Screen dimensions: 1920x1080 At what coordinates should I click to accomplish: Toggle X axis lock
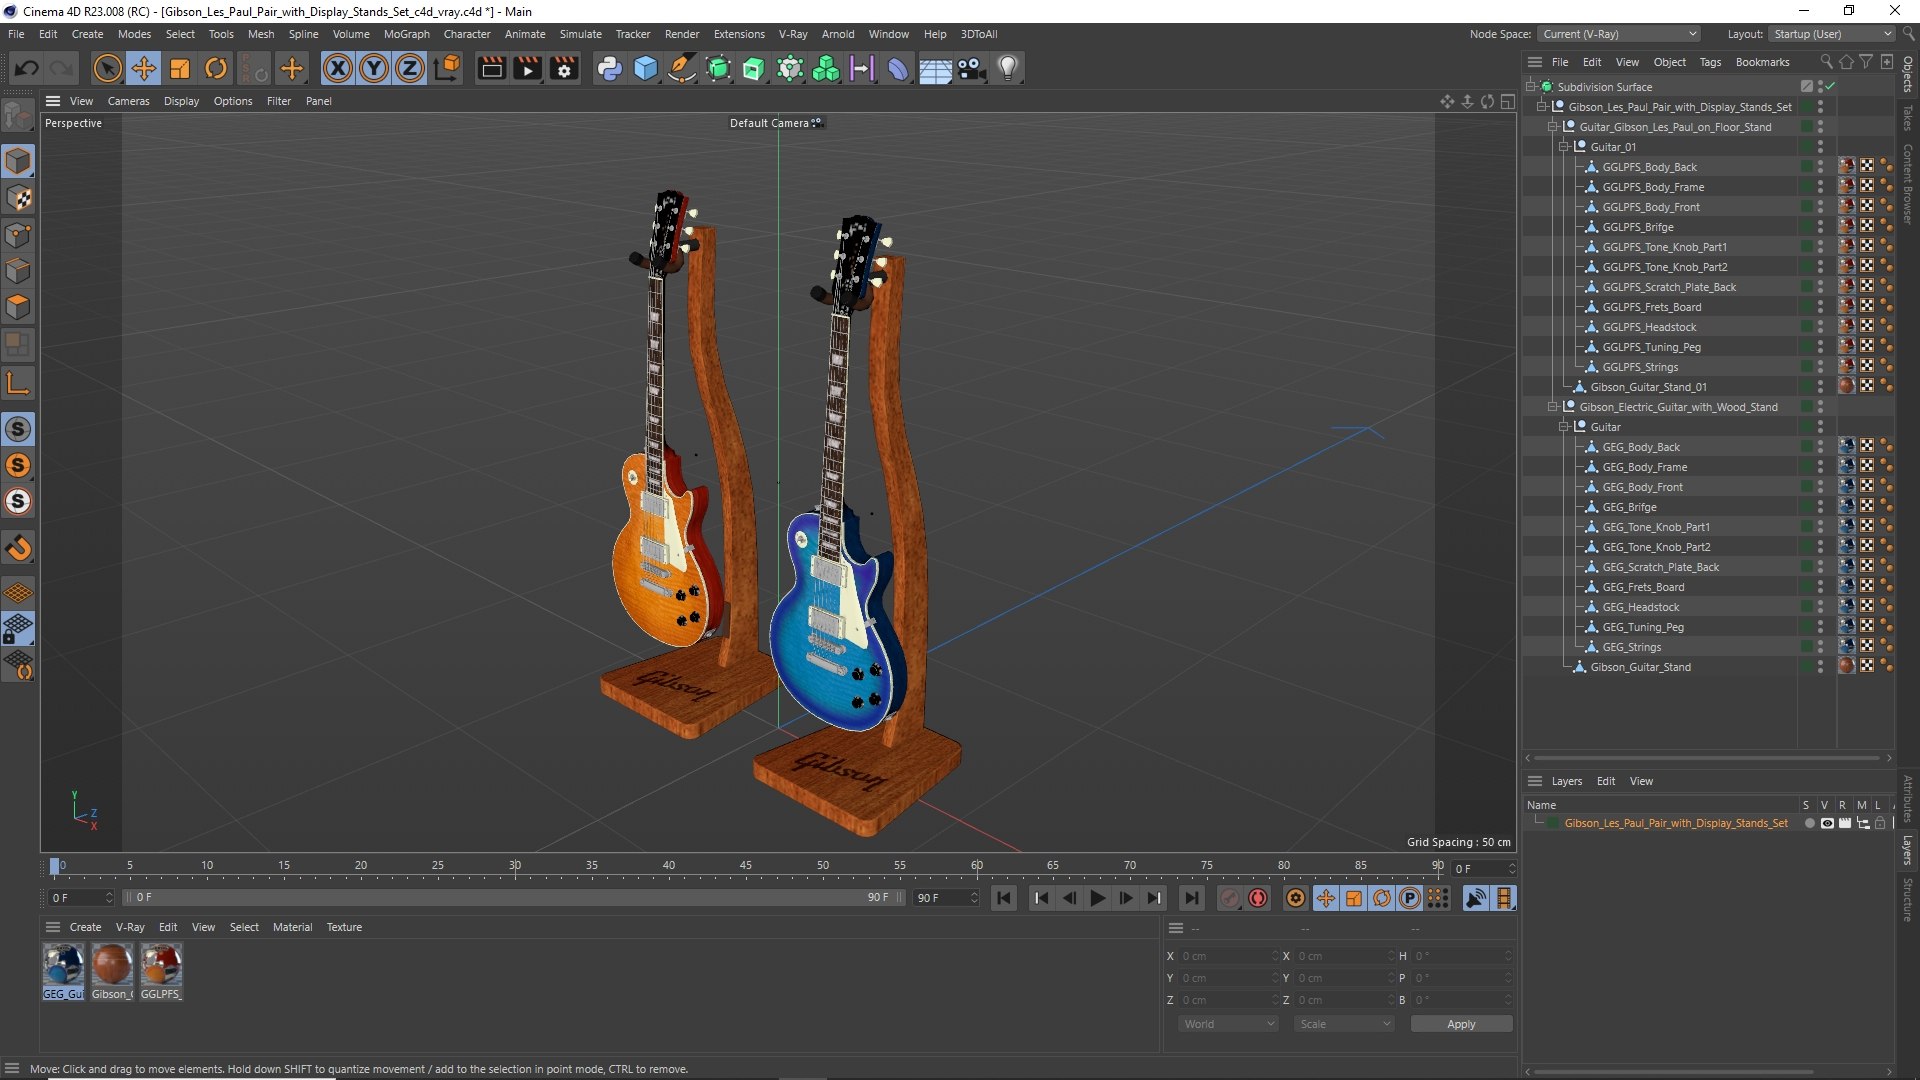pyautogui.click(x=338, y=68)
